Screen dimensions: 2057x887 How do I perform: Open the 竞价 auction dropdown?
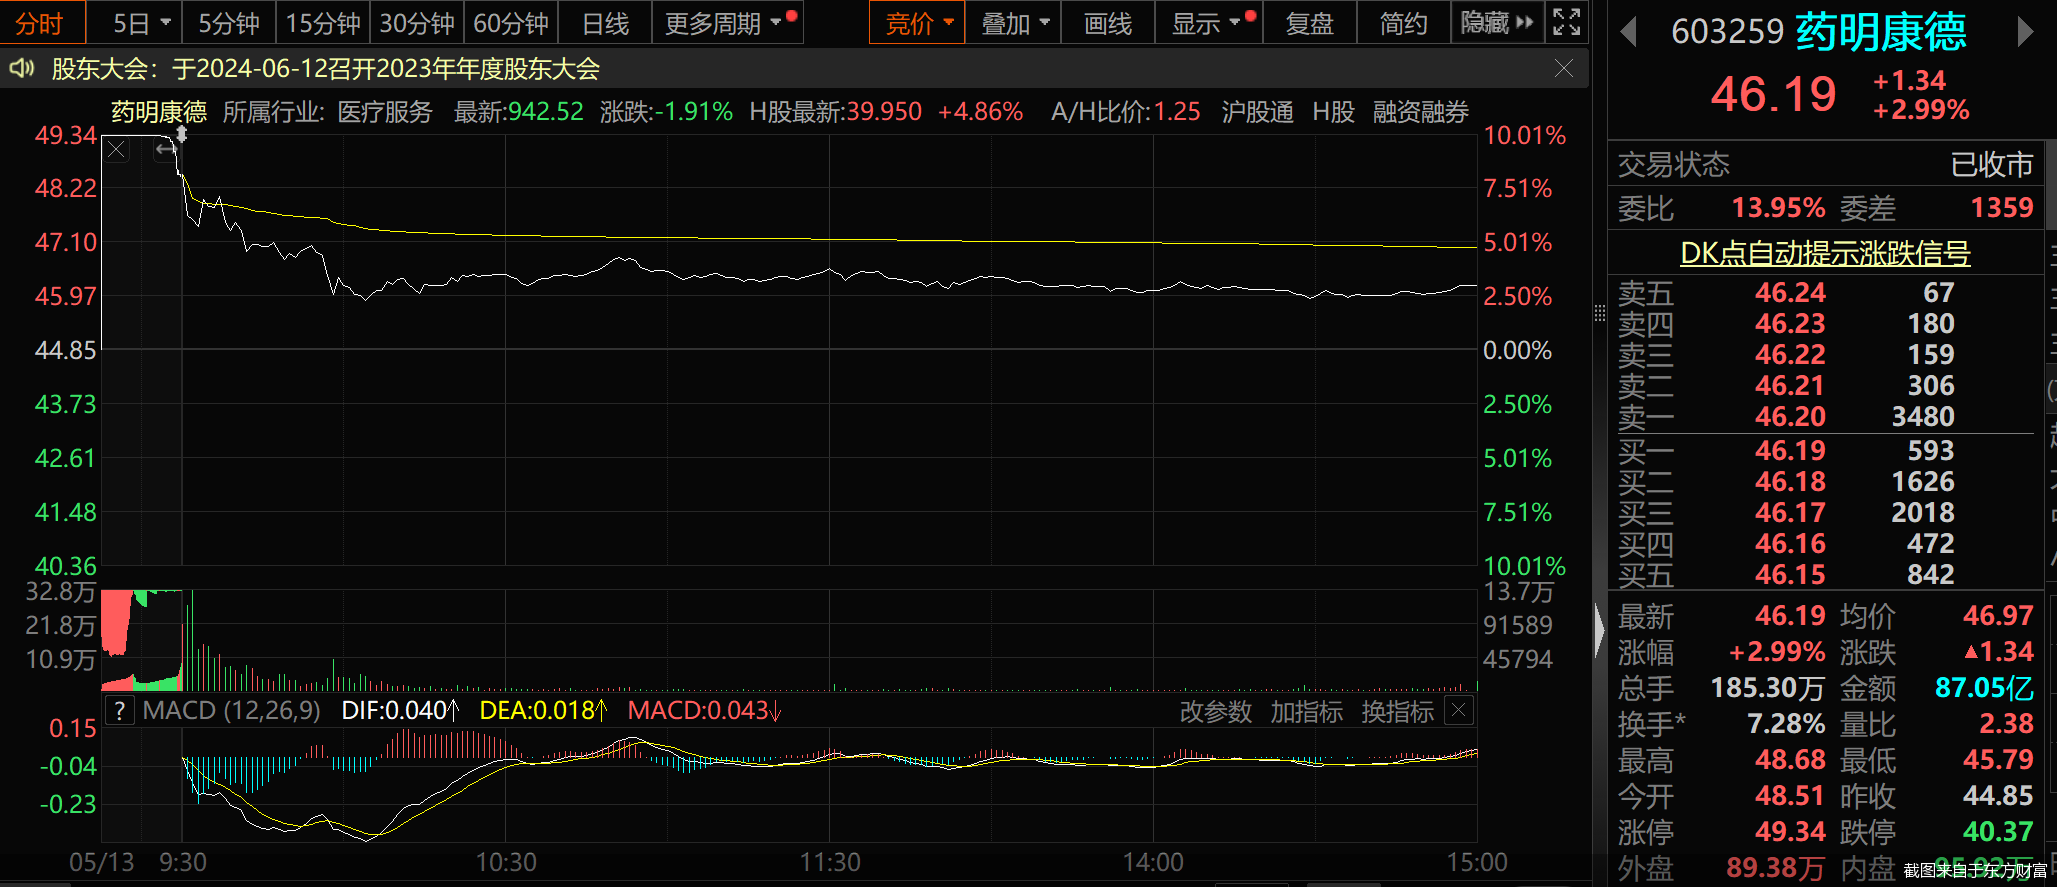pyautogui.click(x=918, y=23)
